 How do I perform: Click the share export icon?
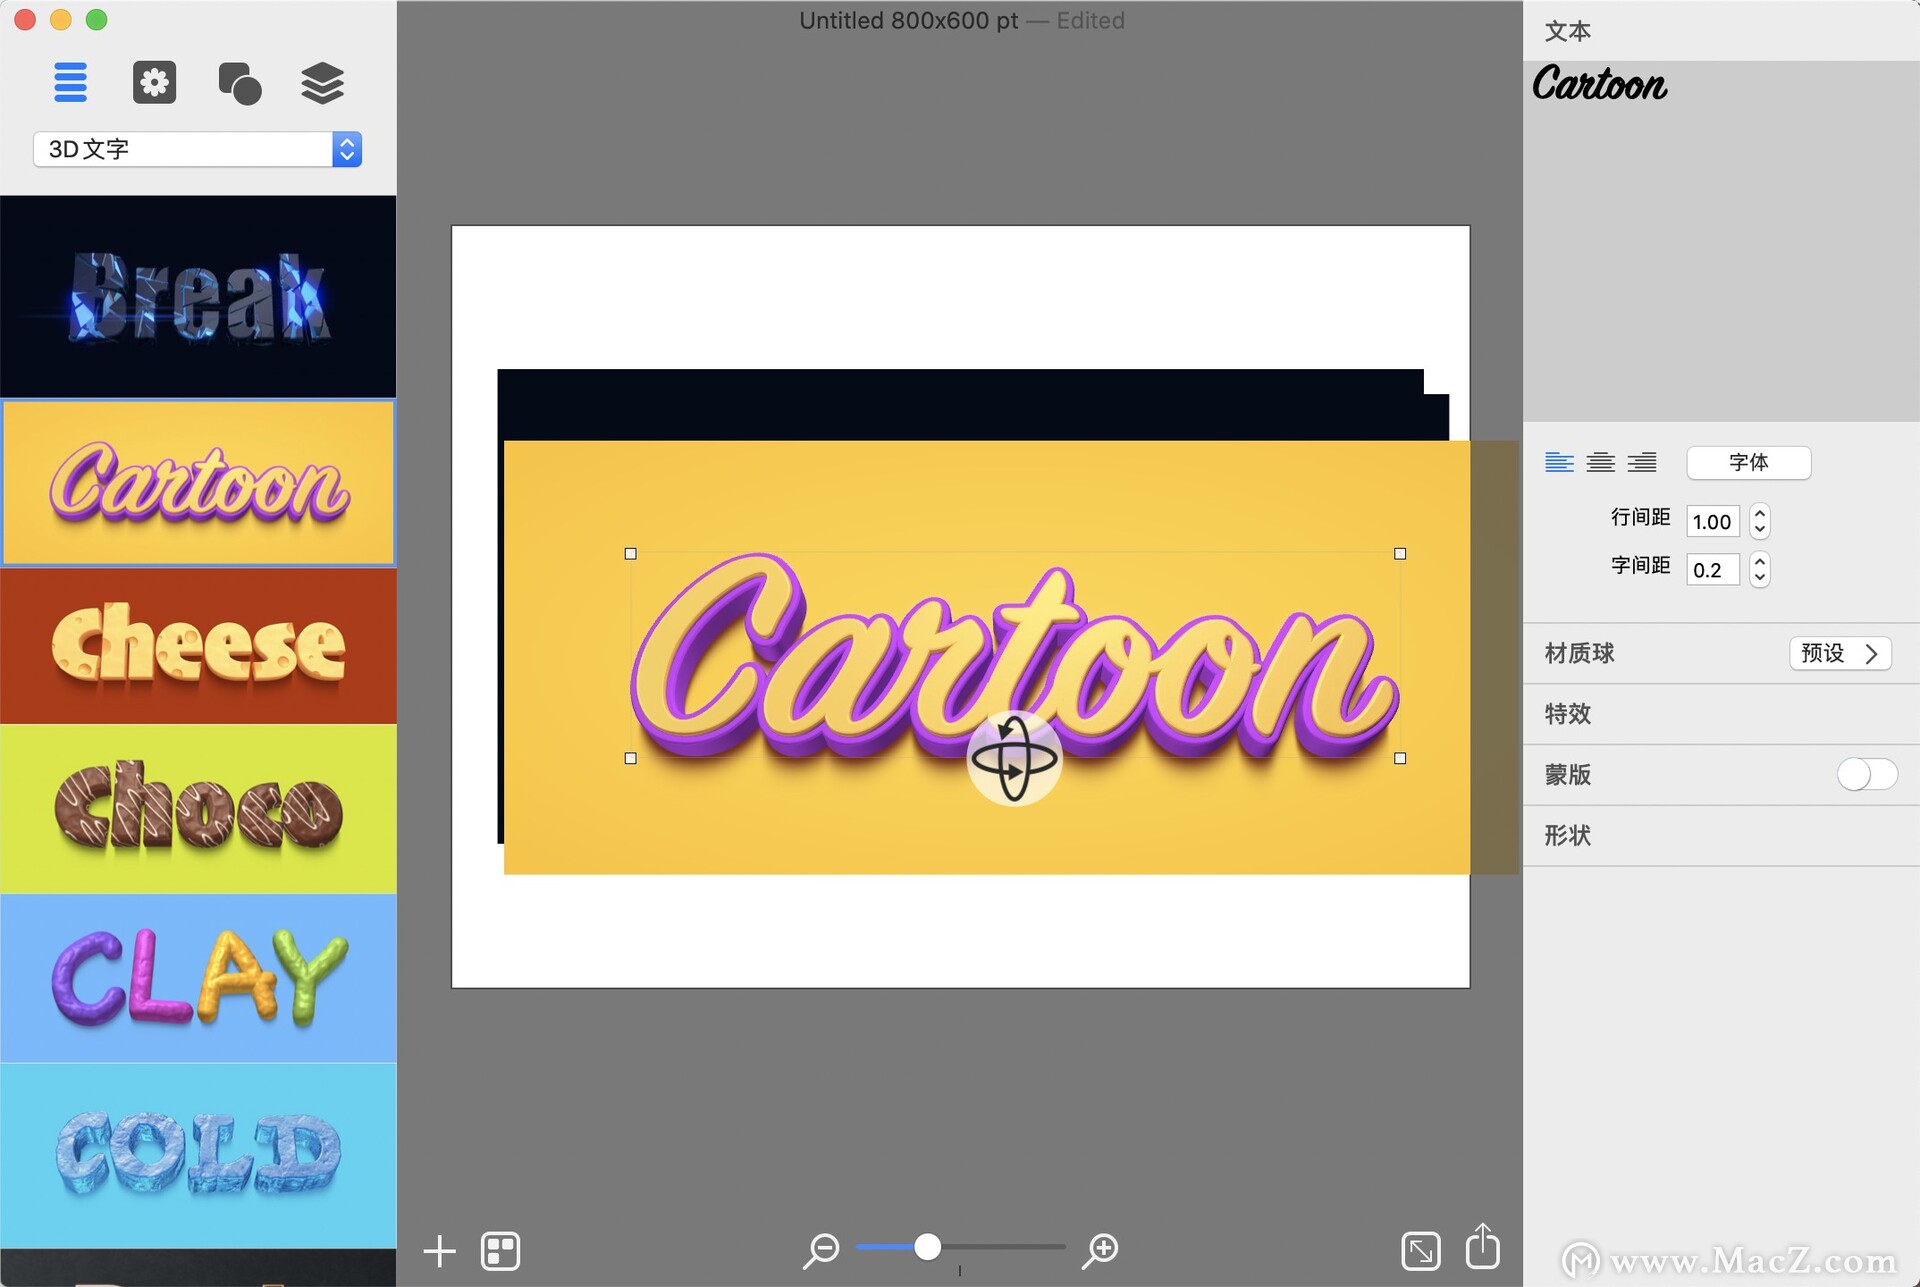(1482, 1248)
